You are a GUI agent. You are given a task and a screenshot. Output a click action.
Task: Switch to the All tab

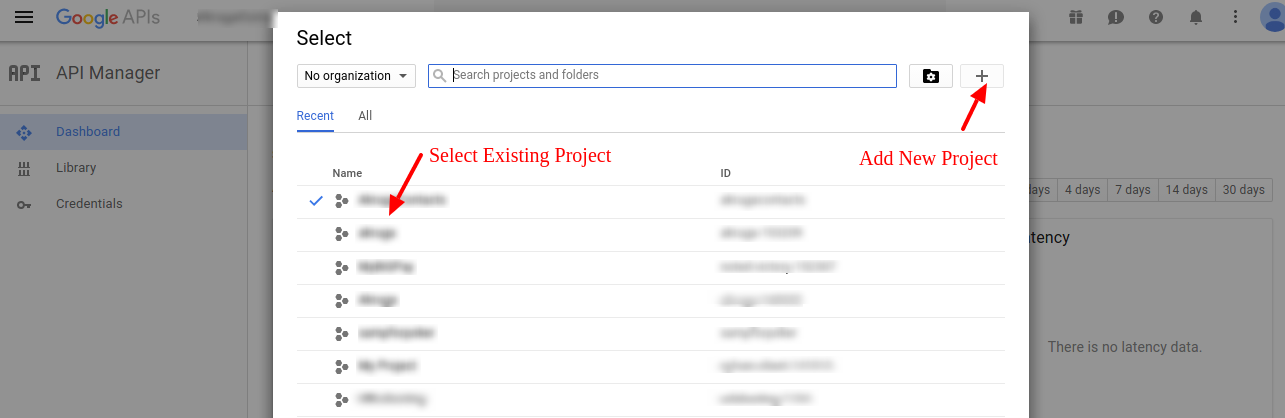(365, 116)
